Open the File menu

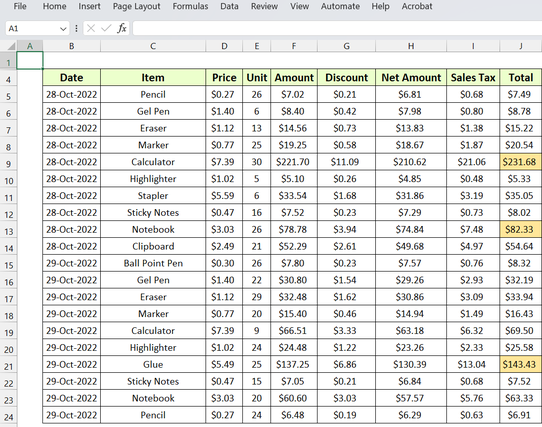20,6
